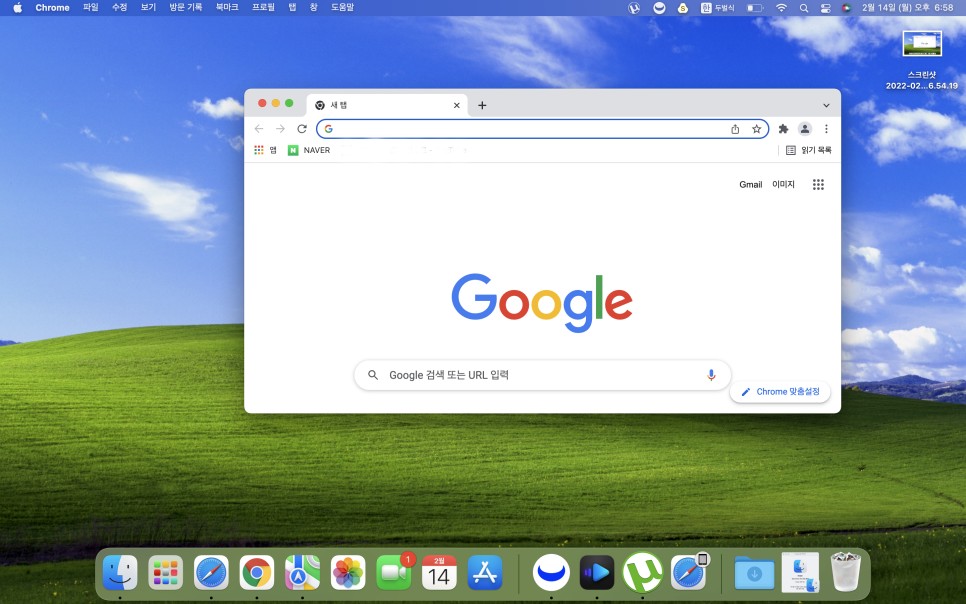Open the Downloads folder in Dock
The width and height of the screenshot is (966, 604).
tap(755, 573)
